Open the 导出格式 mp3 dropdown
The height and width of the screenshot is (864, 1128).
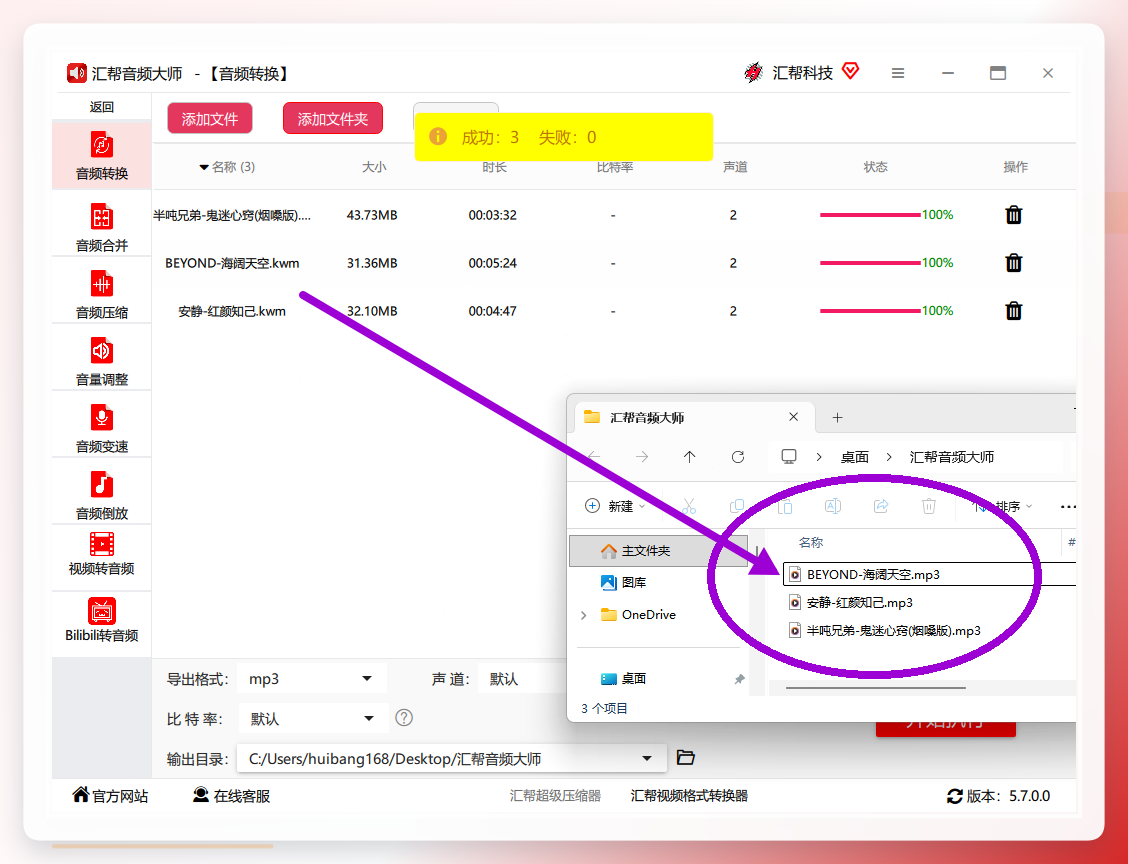click(x=311, y=678)
